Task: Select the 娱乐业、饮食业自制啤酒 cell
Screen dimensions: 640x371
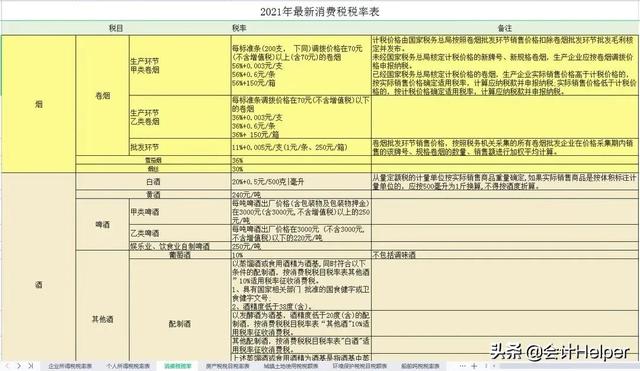Action: [180, 246]
